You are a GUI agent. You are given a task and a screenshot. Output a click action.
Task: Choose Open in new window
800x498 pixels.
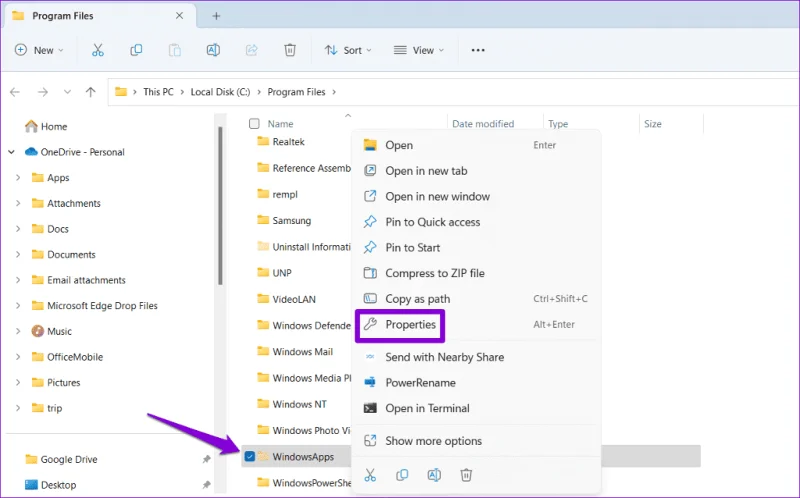click(x=476, y=196)
